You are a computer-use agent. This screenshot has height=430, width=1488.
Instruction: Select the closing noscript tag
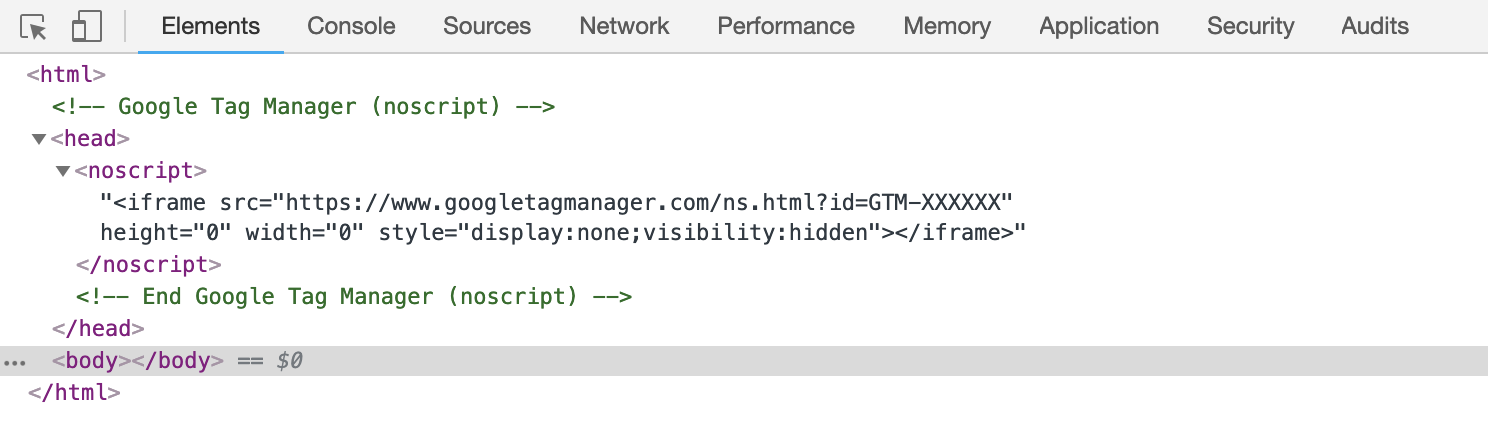click(148, 265)
